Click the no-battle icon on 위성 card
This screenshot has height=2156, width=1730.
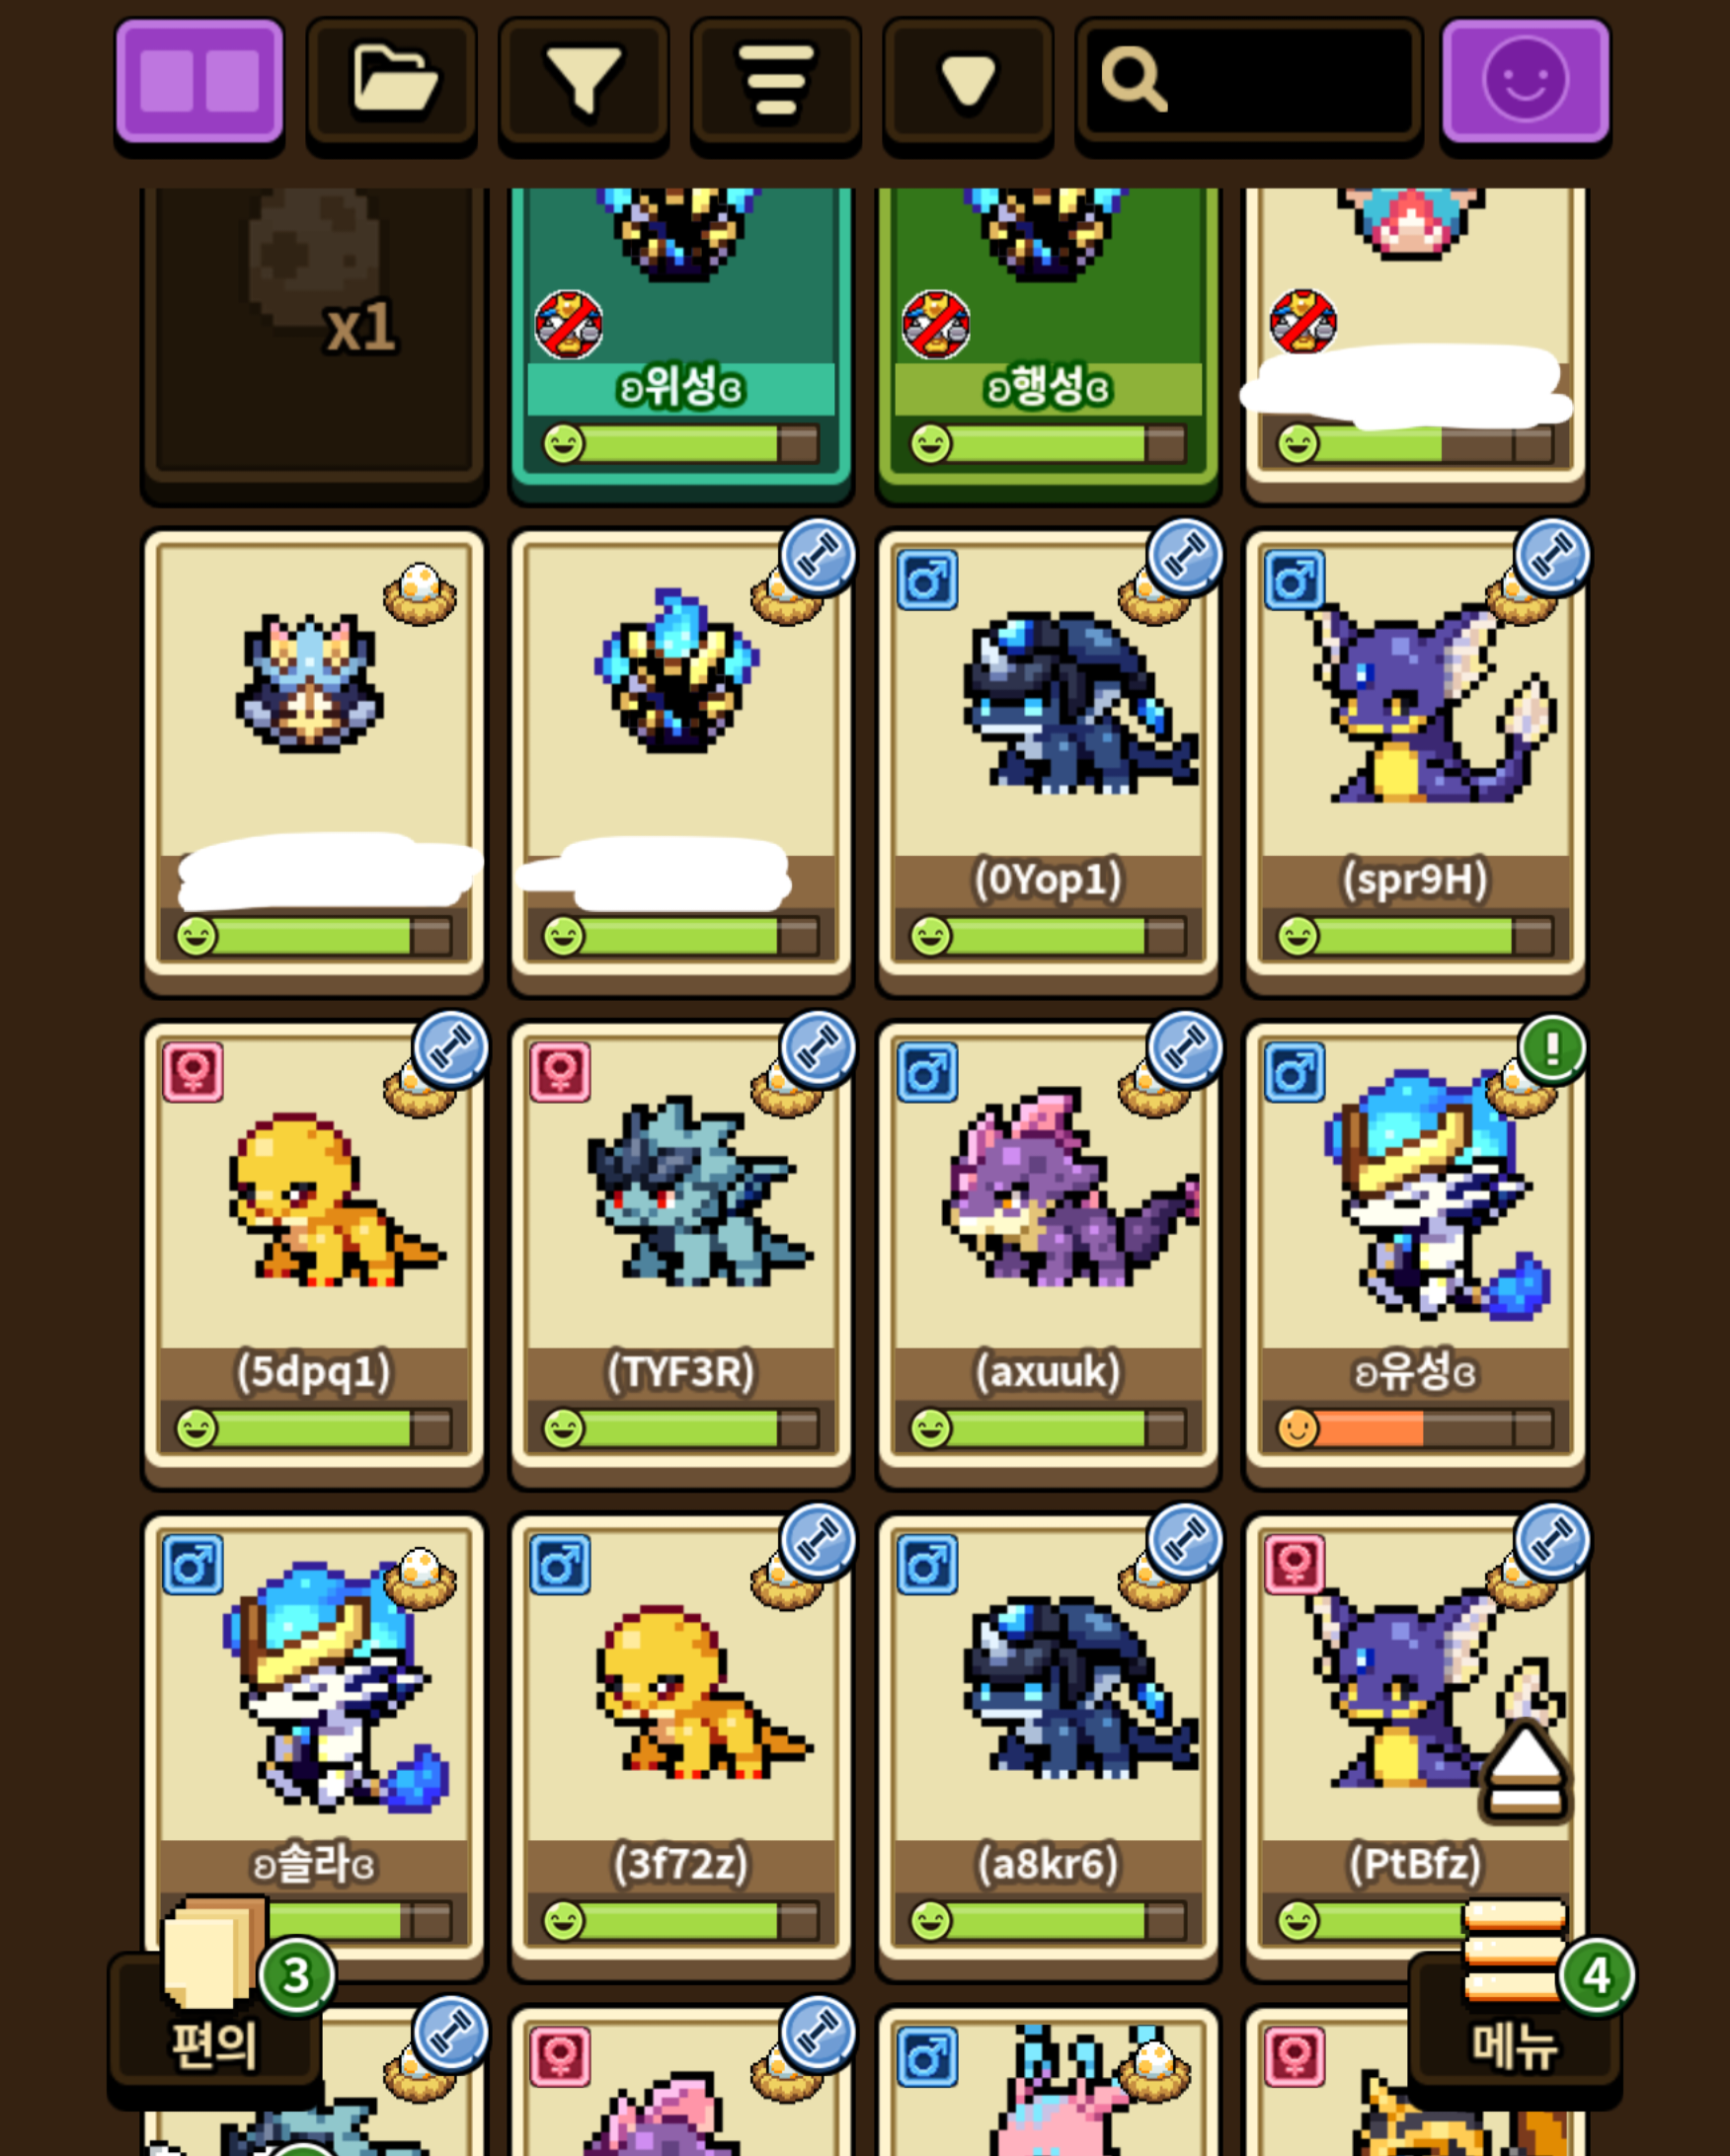pos(569,325)
